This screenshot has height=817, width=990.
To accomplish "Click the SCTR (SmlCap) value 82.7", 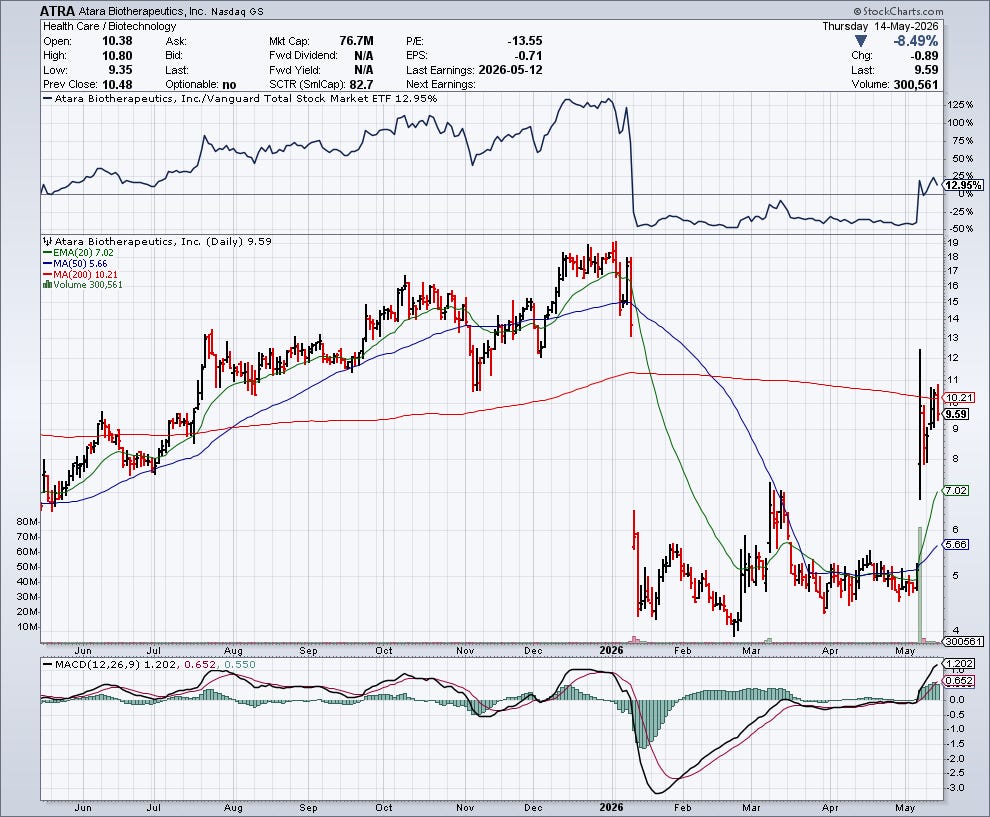I will [x=361, y=85].
